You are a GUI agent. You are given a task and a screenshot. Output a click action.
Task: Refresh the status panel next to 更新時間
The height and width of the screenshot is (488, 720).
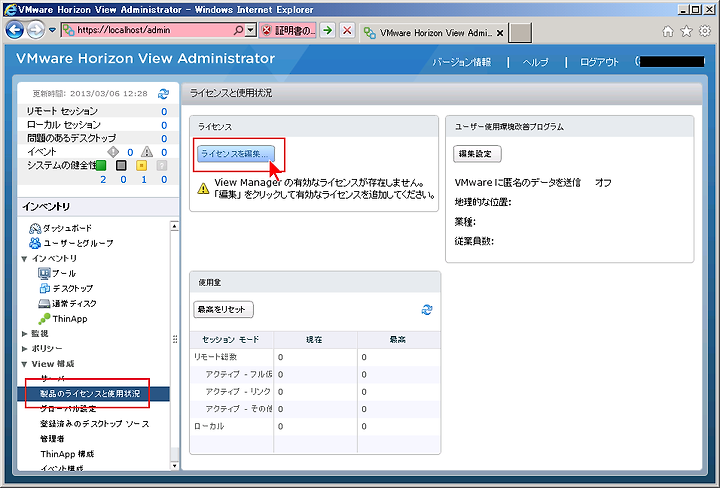(163, 94)
